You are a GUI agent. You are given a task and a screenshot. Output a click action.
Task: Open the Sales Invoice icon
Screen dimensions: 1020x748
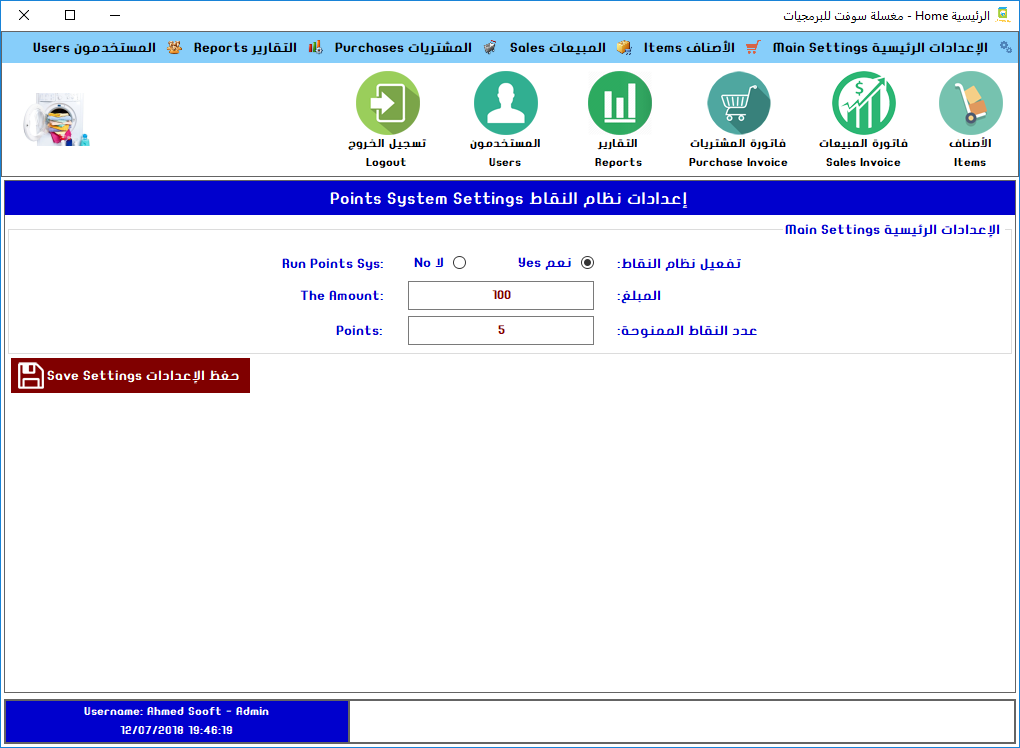[x=863, y=103]
